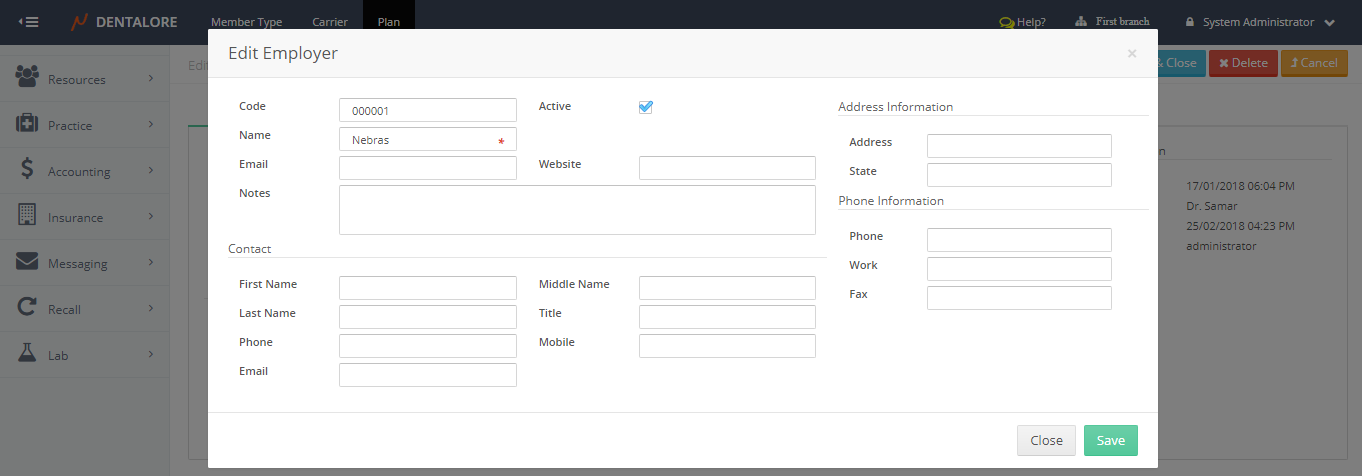
Task: Click the Resources people icon in sidebar
Action: click(x=27, y=78)
